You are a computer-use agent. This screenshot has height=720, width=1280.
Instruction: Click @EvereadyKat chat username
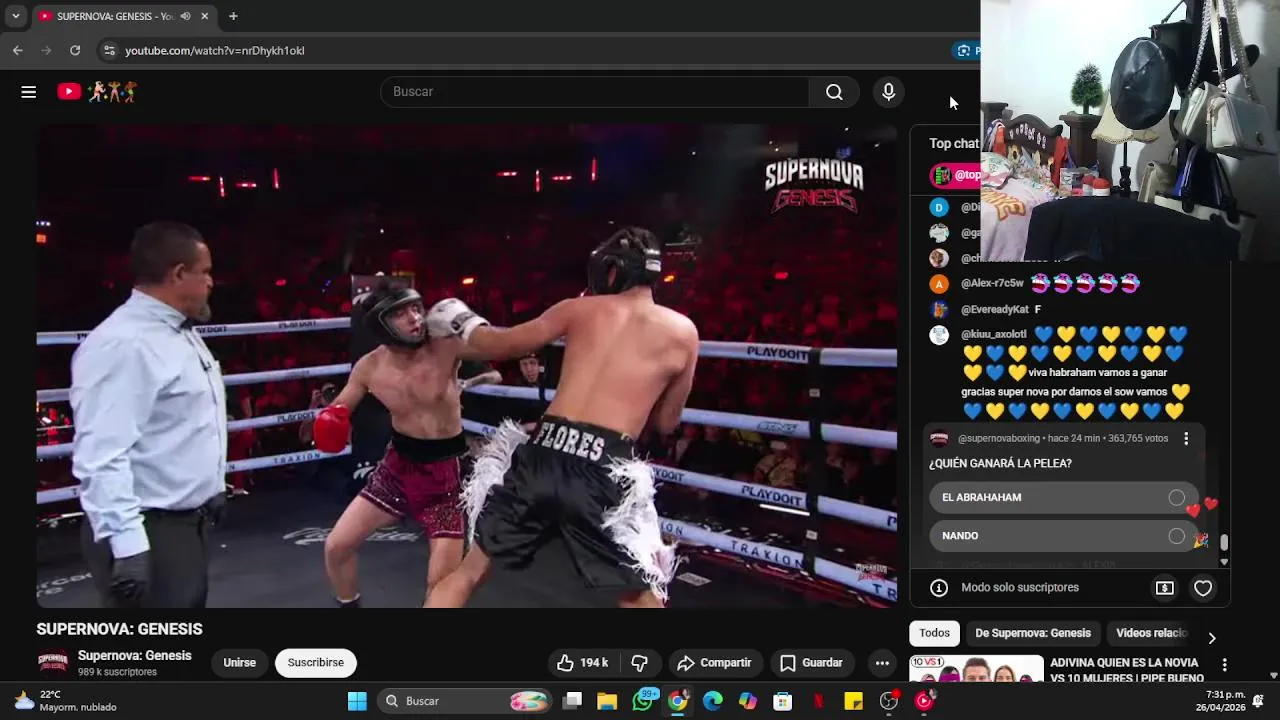pos(995,310)
